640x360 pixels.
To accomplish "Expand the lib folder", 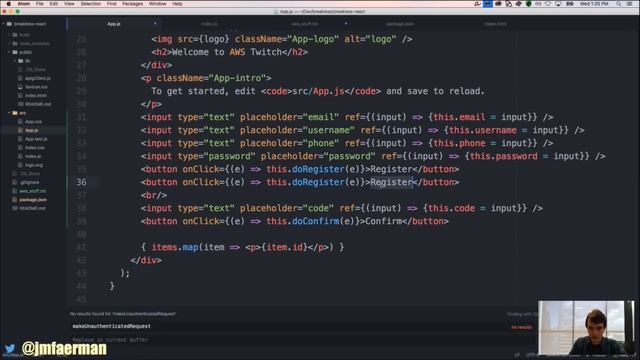I will (15, 60).
